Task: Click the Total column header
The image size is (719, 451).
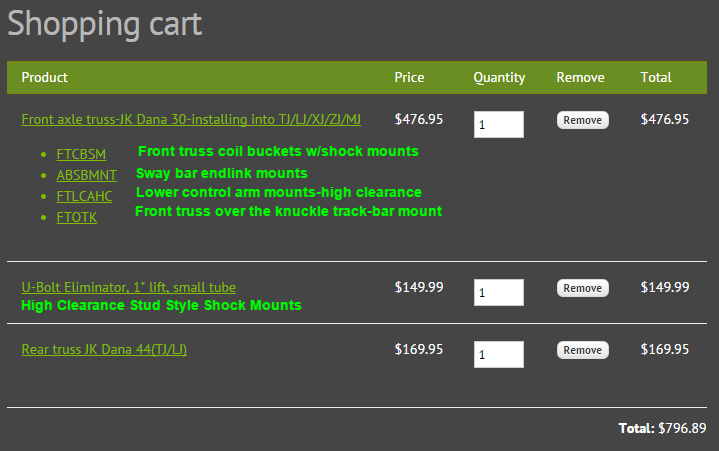Action: [656, 78]
